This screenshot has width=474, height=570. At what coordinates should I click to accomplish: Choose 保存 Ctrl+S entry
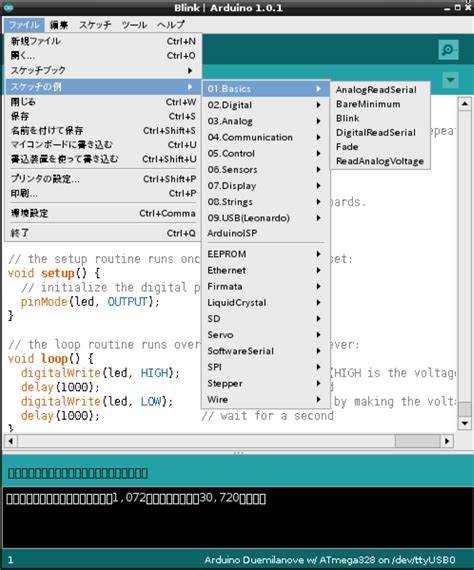coord(103,116)
